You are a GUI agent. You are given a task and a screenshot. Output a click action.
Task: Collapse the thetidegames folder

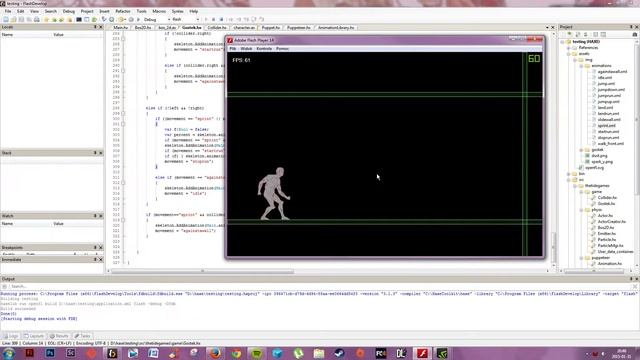[x=575, y=186]
